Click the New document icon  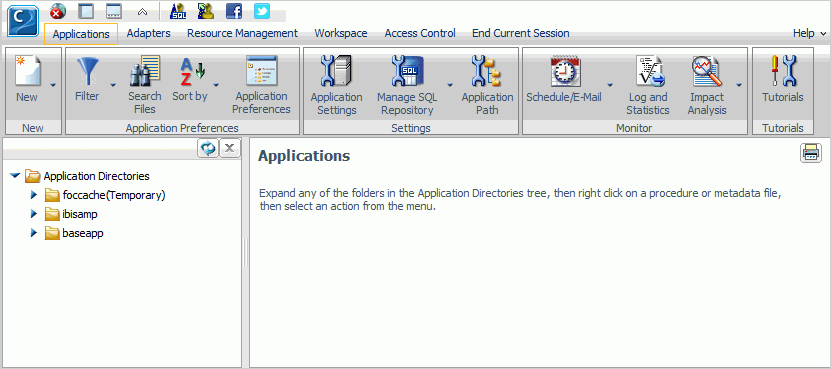coord(27,70)
